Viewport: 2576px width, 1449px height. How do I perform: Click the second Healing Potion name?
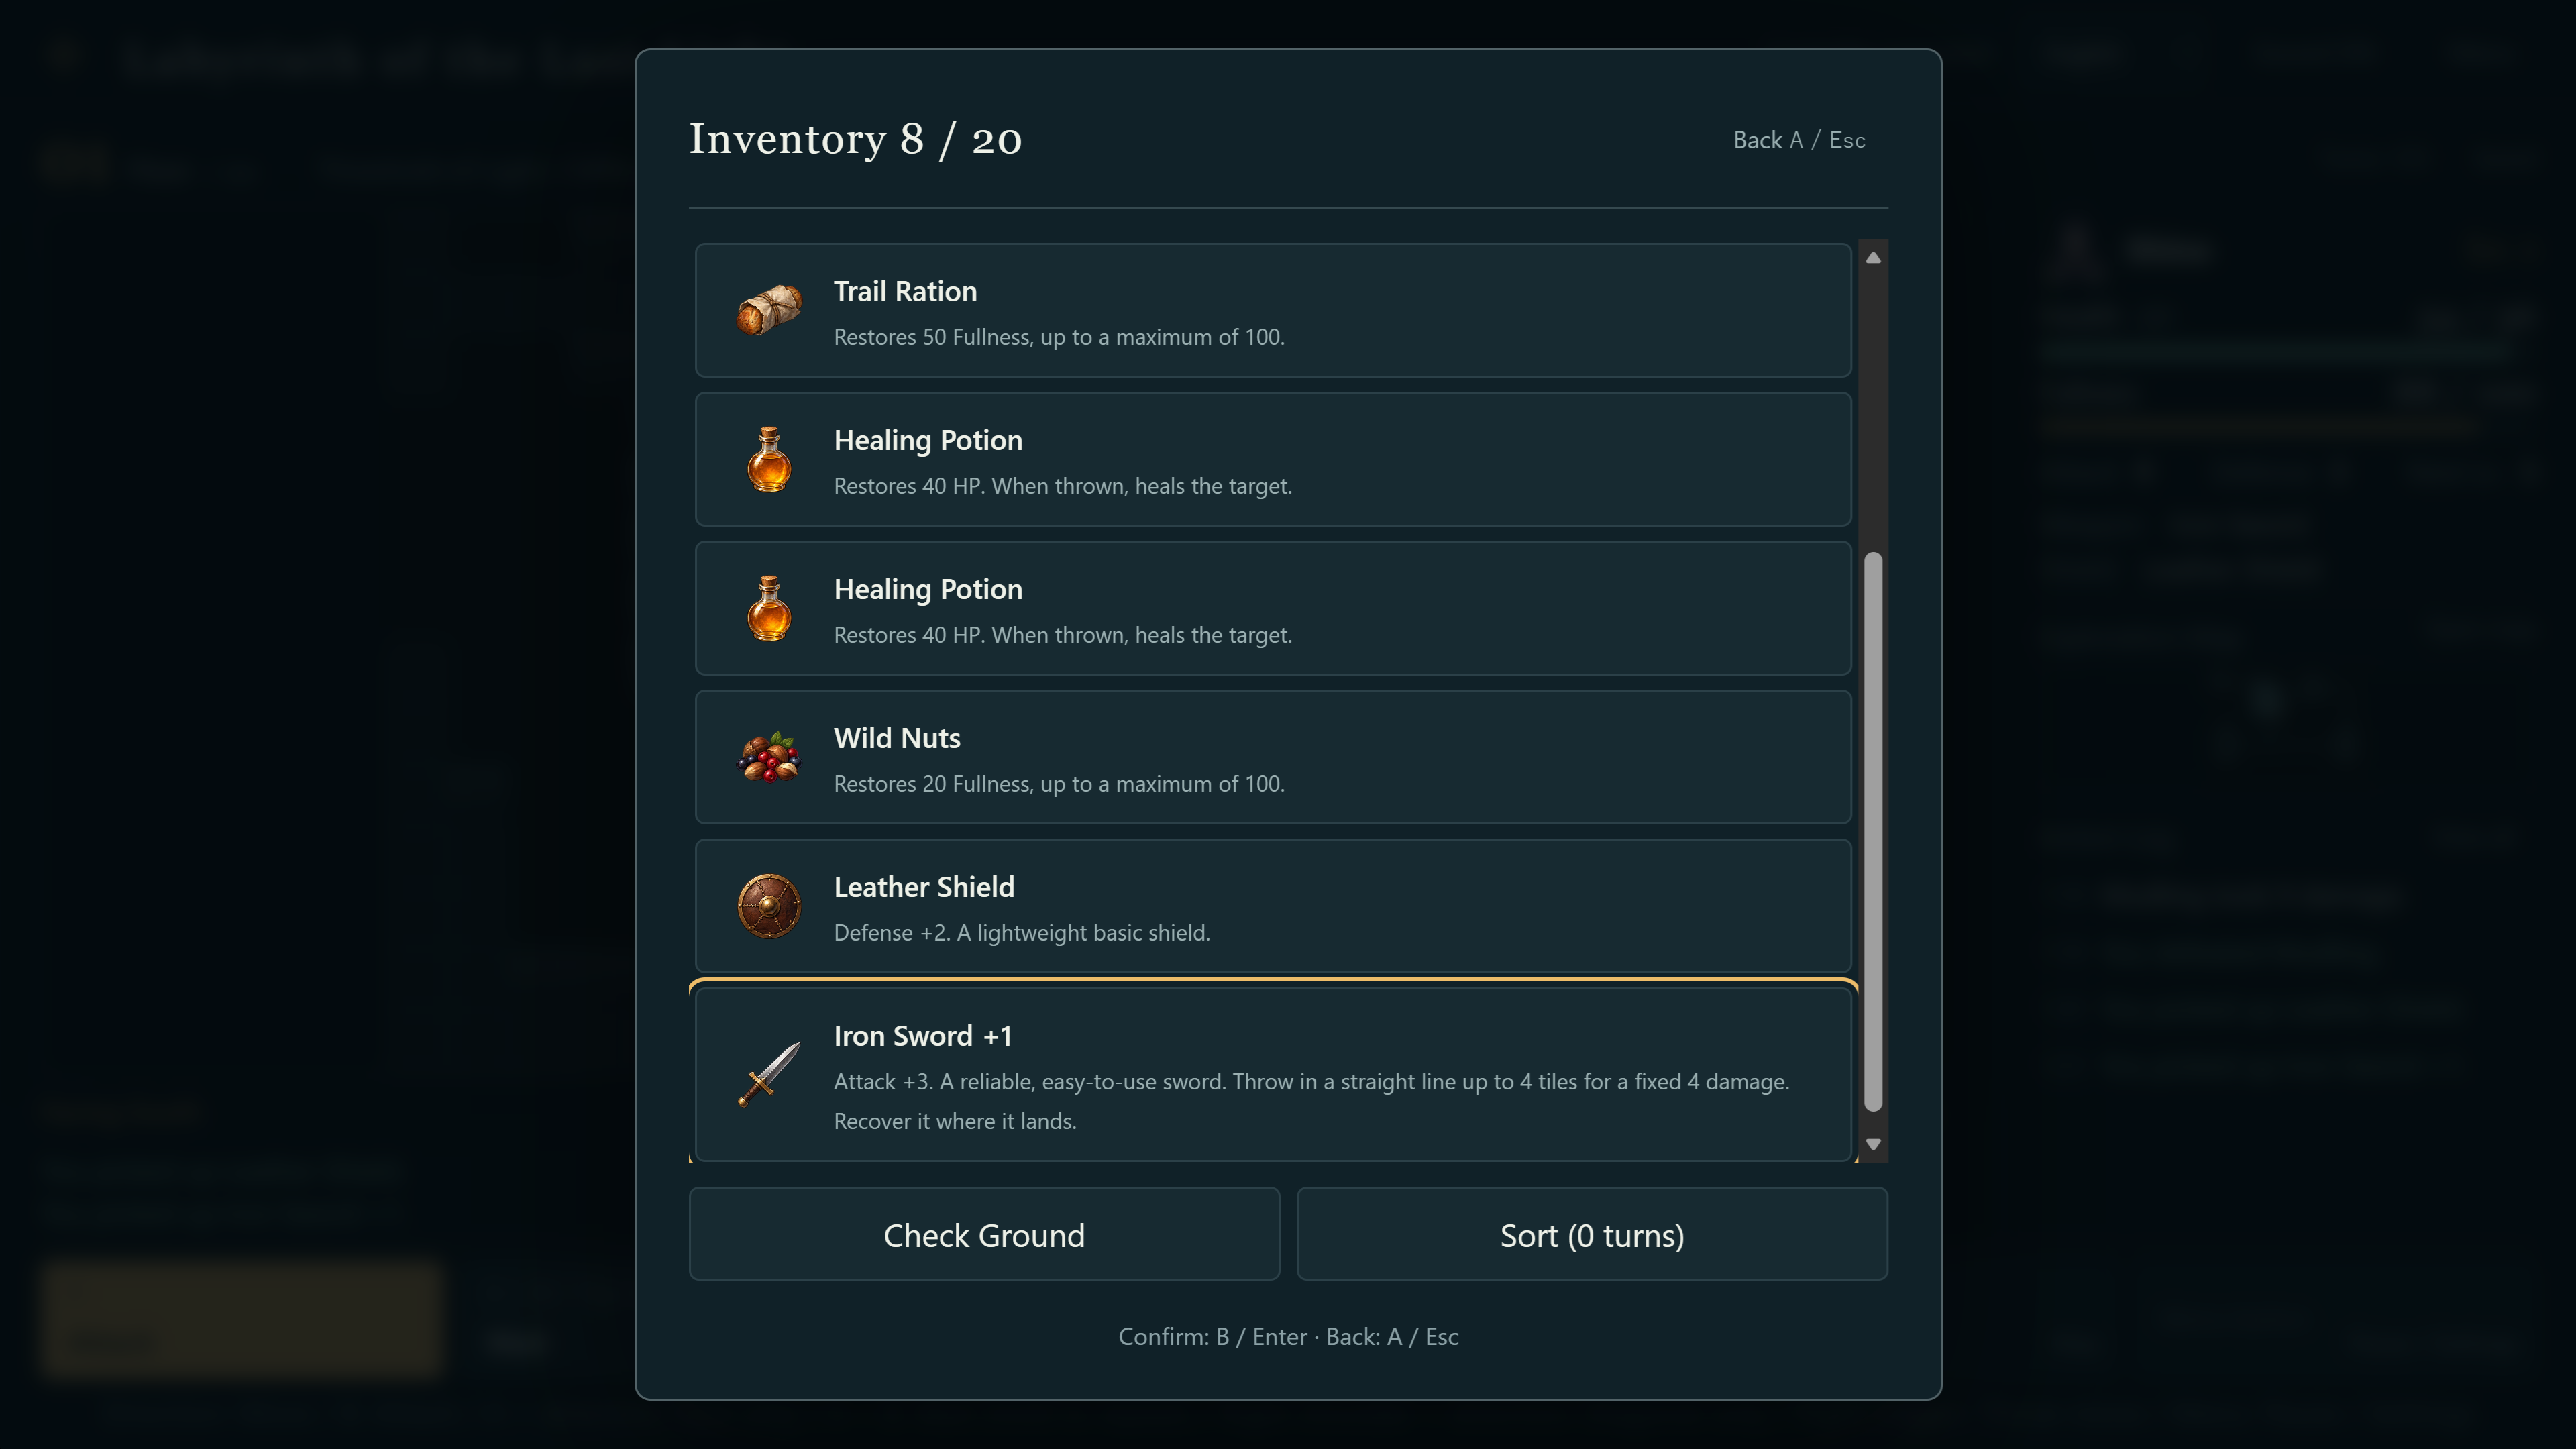click(x=928, y=589)
